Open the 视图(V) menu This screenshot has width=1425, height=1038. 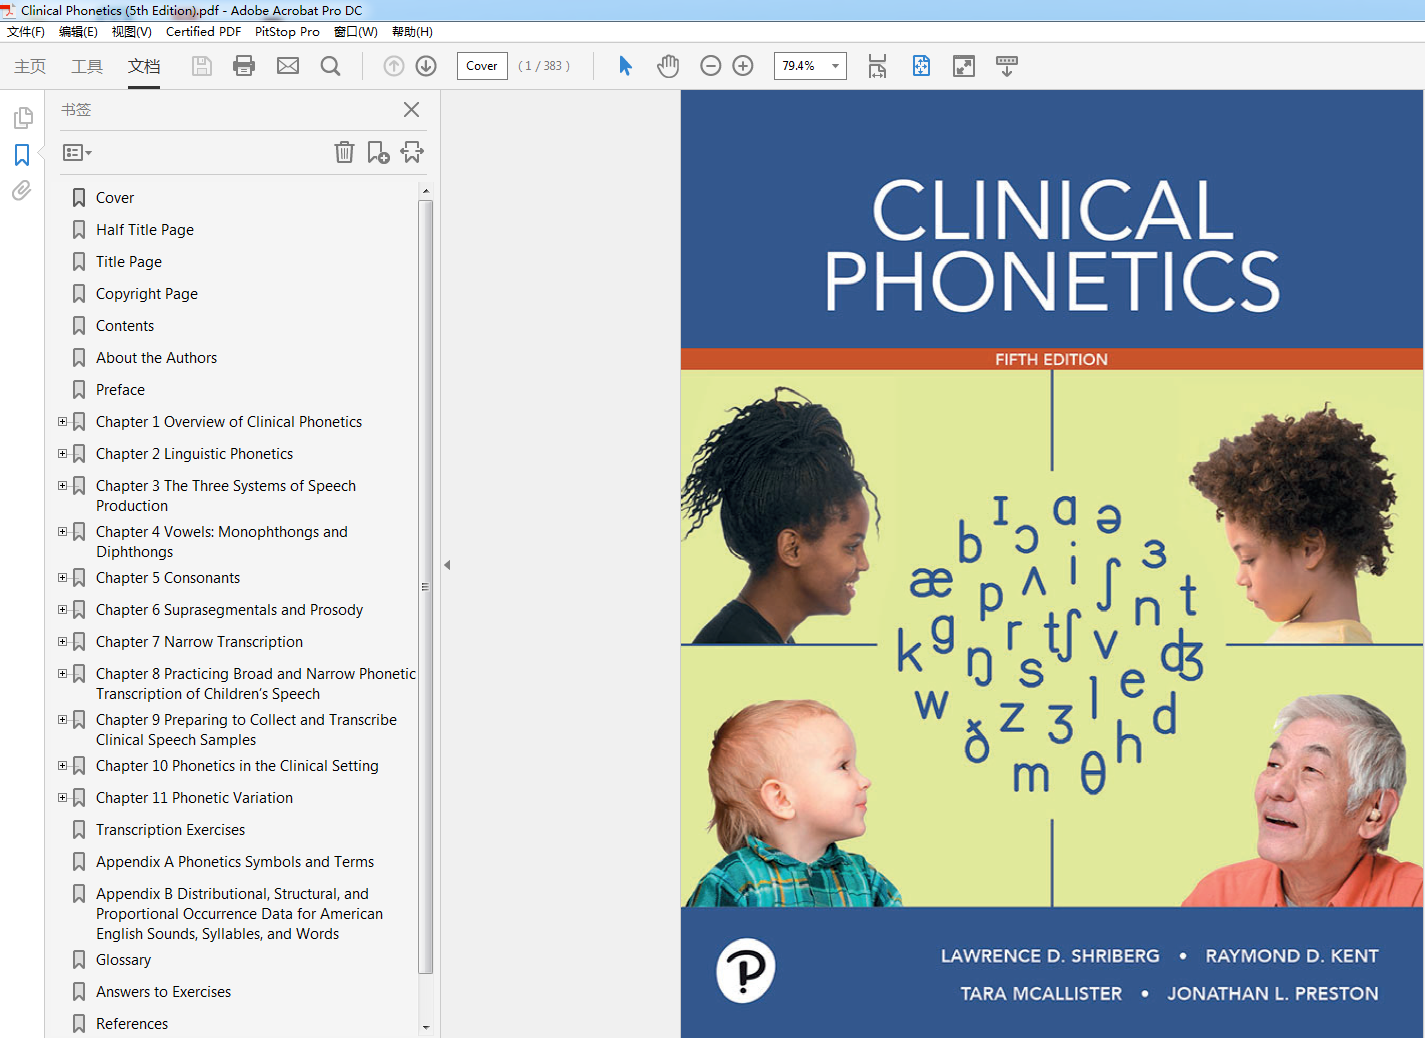click(131, 32)
